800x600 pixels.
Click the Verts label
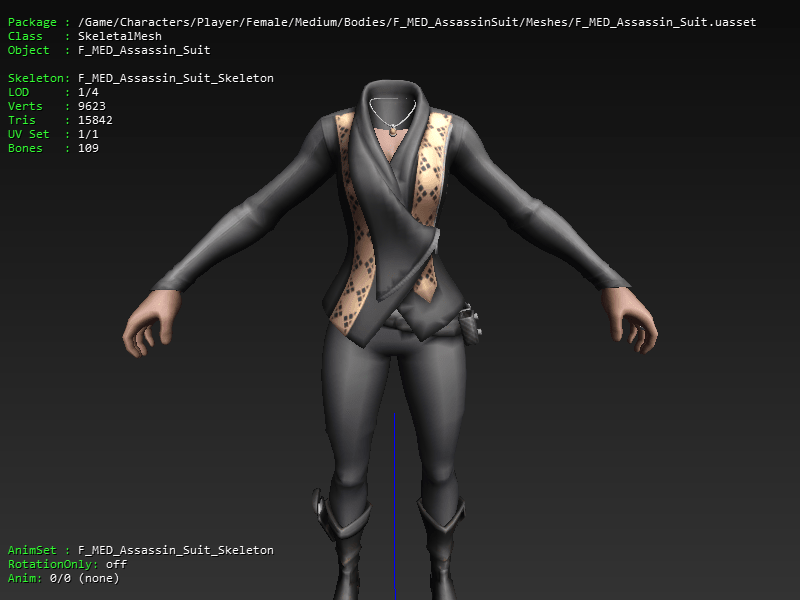[25, 106]
